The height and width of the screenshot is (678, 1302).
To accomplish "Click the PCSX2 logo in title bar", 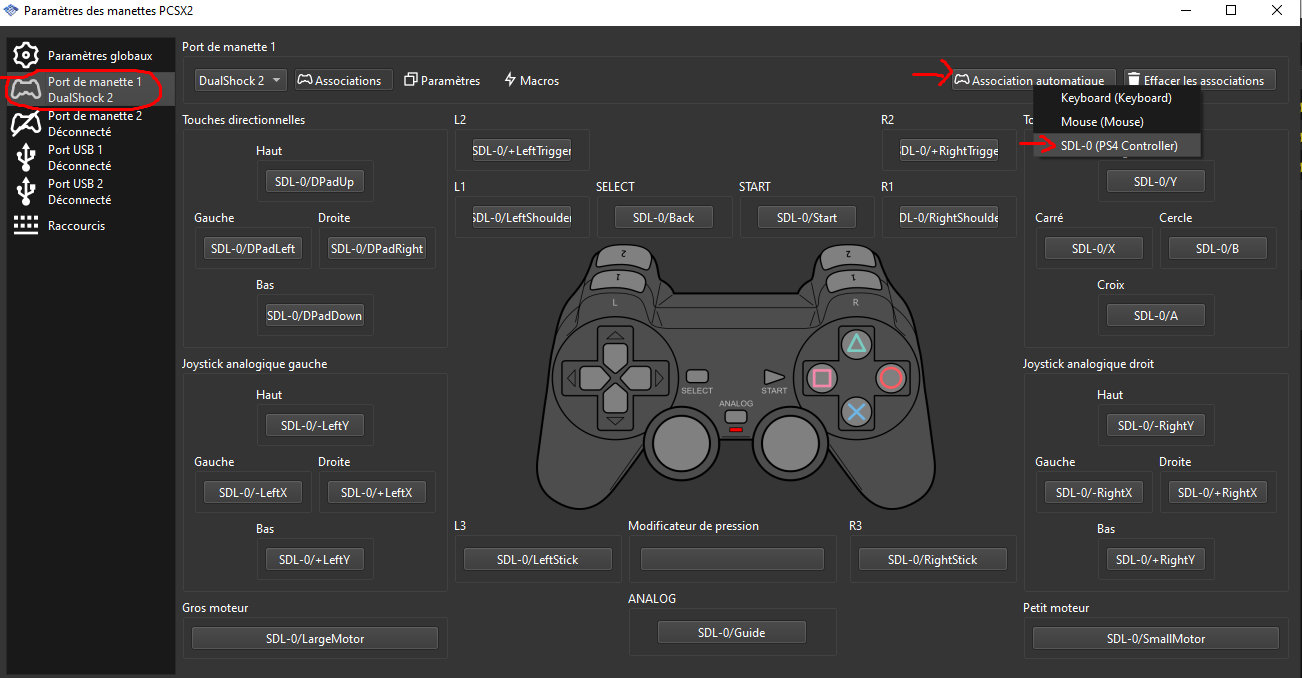I will tap(12, 10).
